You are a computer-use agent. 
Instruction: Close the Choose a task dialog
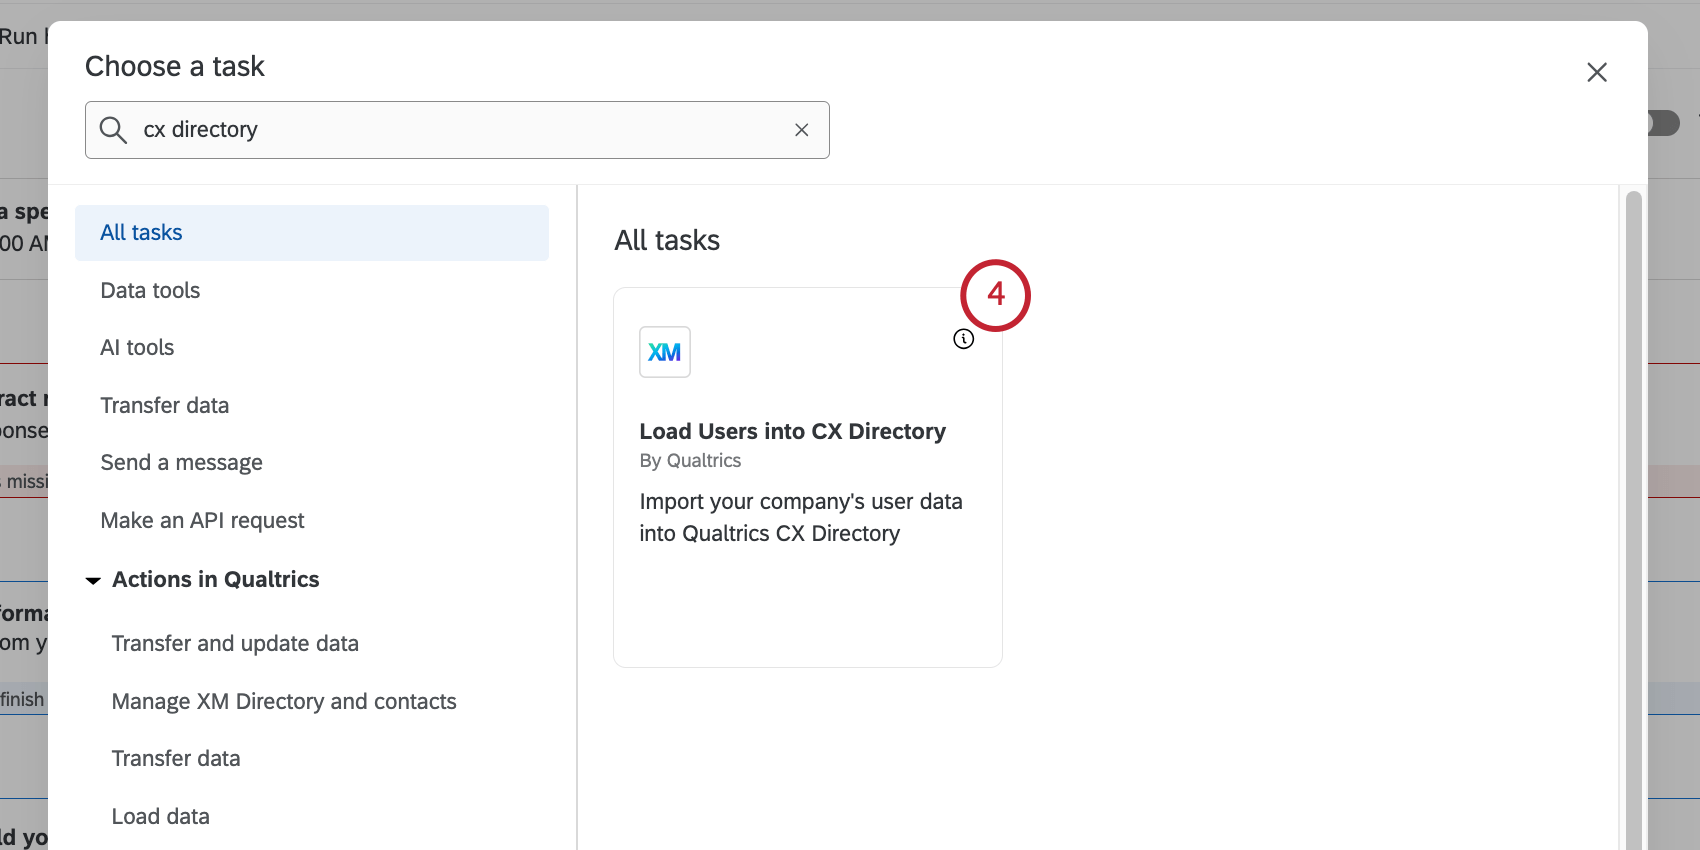coord(1596,72)
